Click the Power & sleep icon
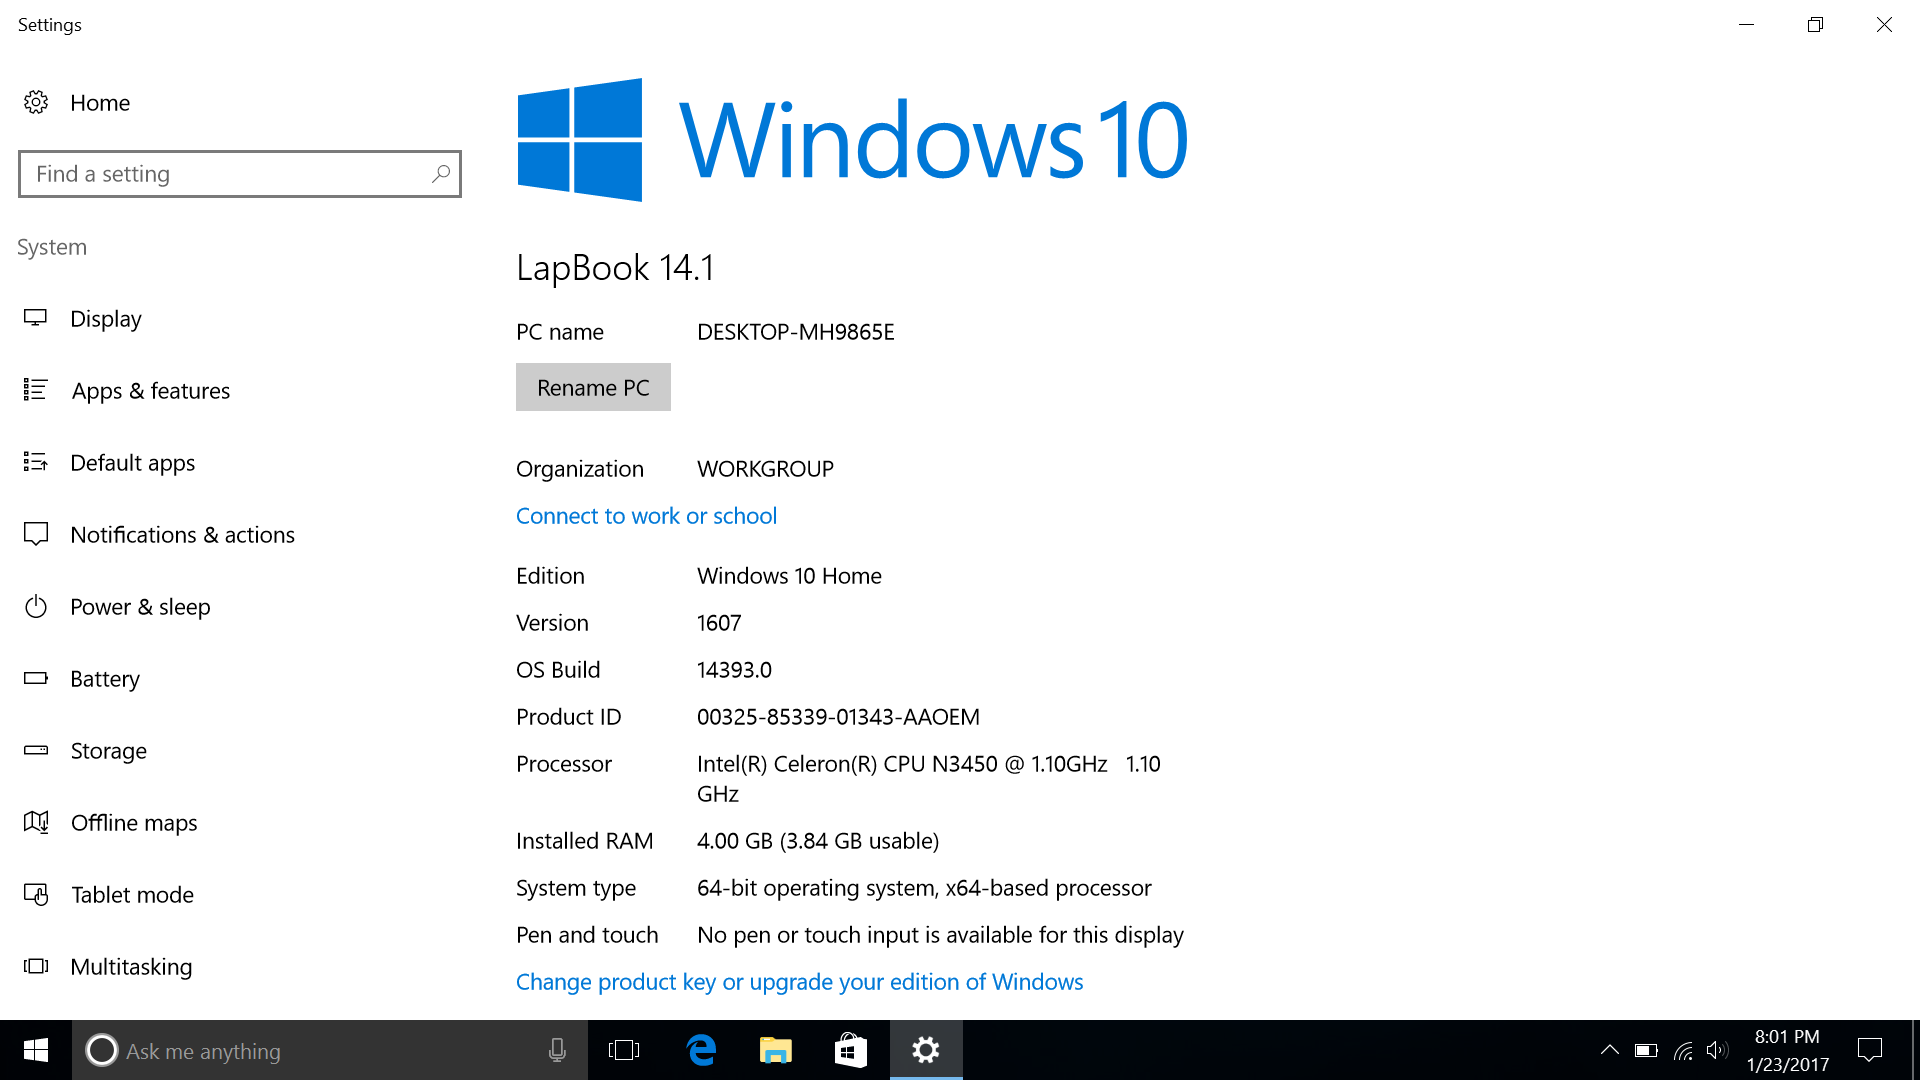 (36, 606)
